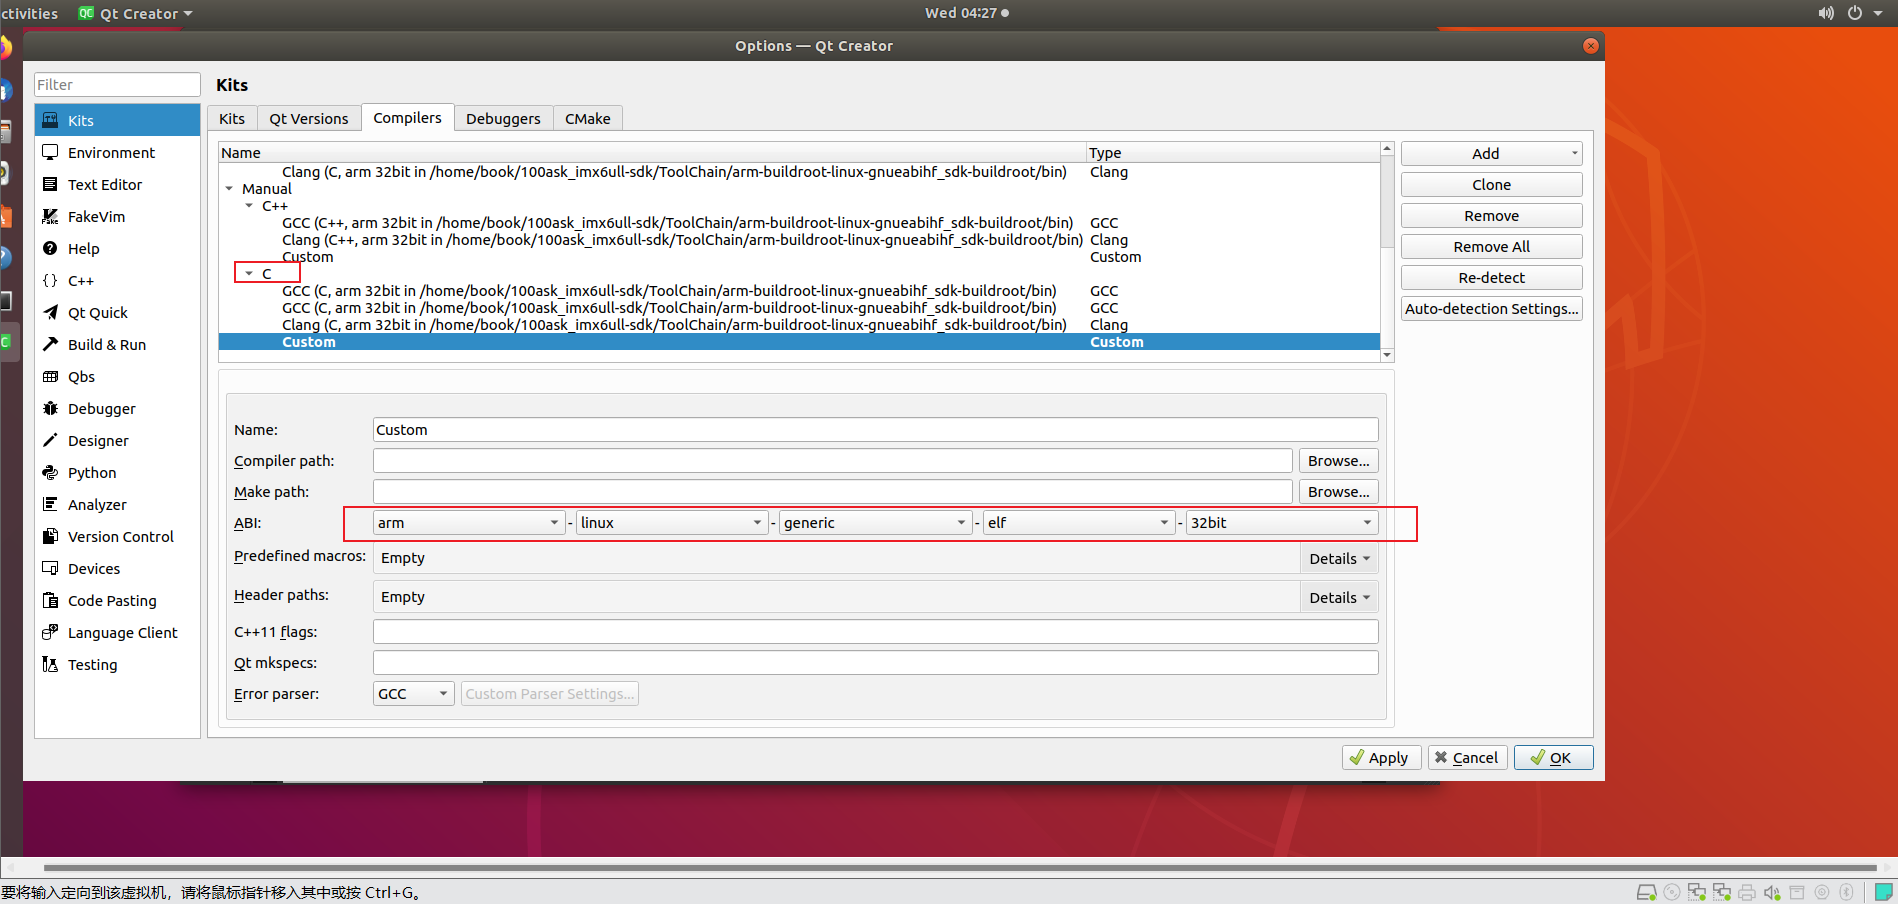Open the Debugger settings page
This screenshot has width=1898, height=904.
tap(101, 408)
